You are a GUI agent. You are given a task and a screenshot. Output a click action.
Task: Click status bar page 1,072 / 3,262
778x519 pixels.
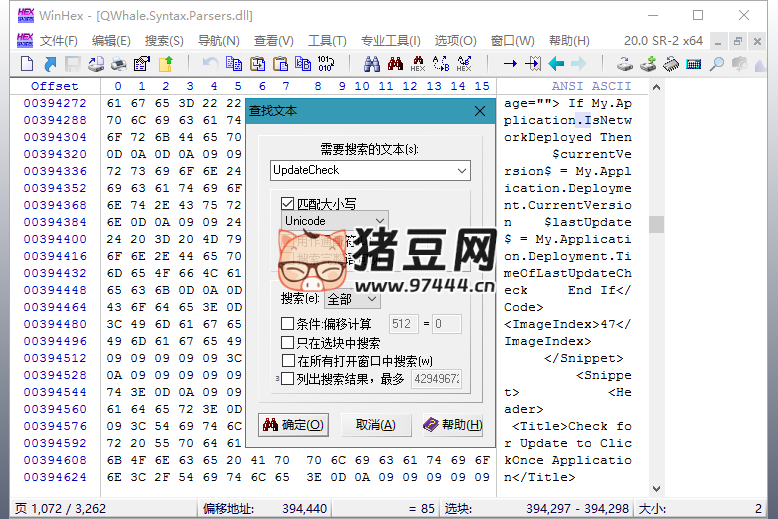point(60,509)
